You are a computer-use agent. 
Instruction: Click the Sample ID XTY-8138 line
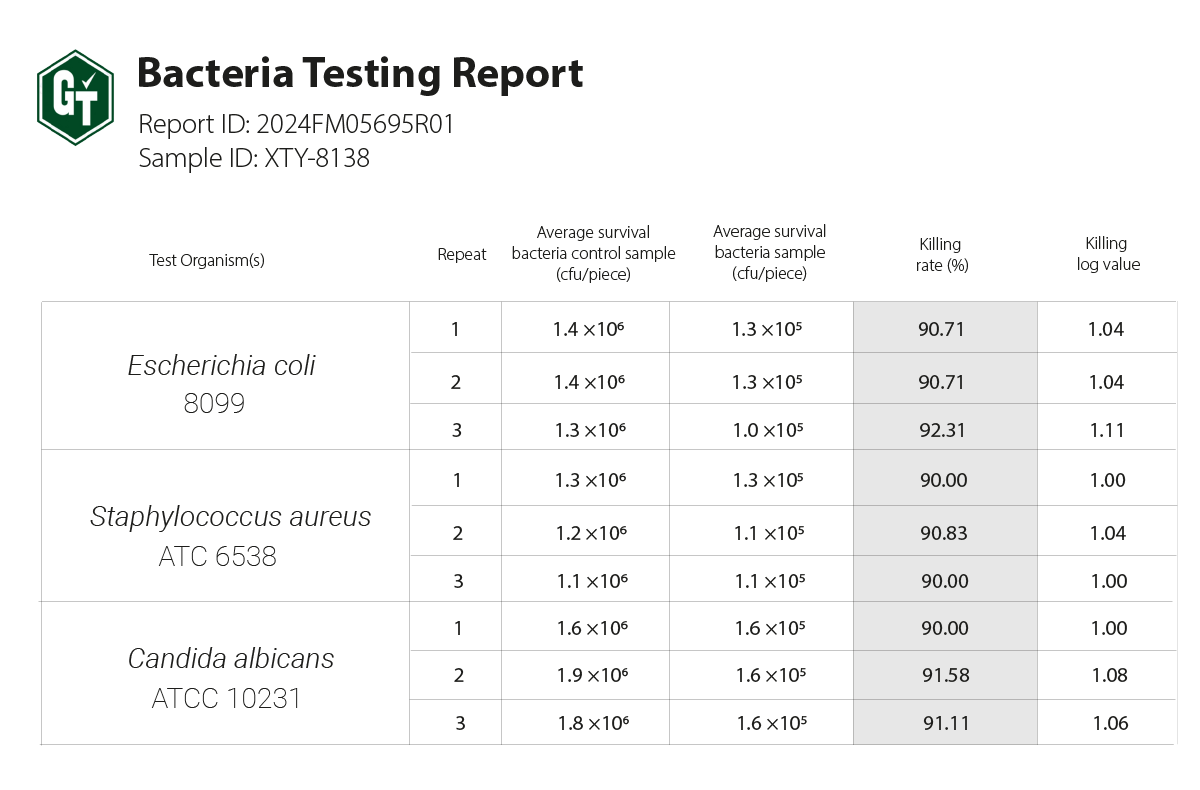(254, 158)
